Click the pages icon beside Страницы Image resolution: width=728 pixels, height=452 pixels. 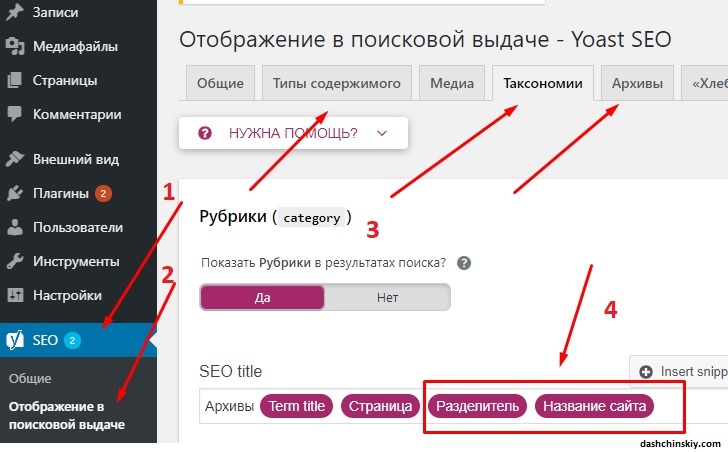15,80
